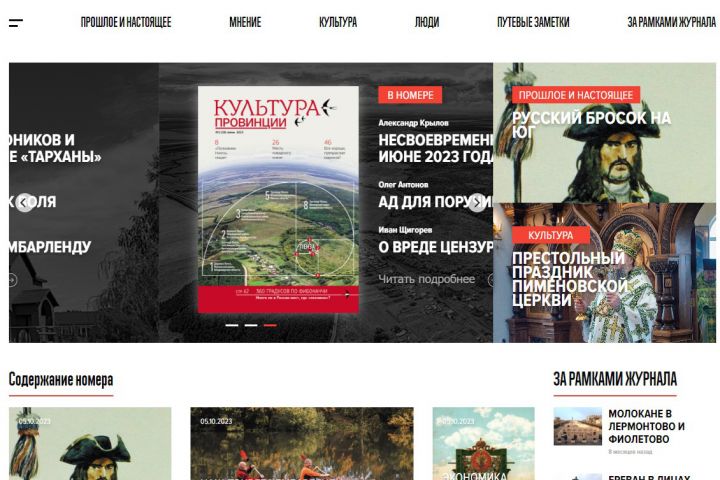The image size is (720, 480).
Task: Open Читать подробнее link
Action: click(427, 279)
